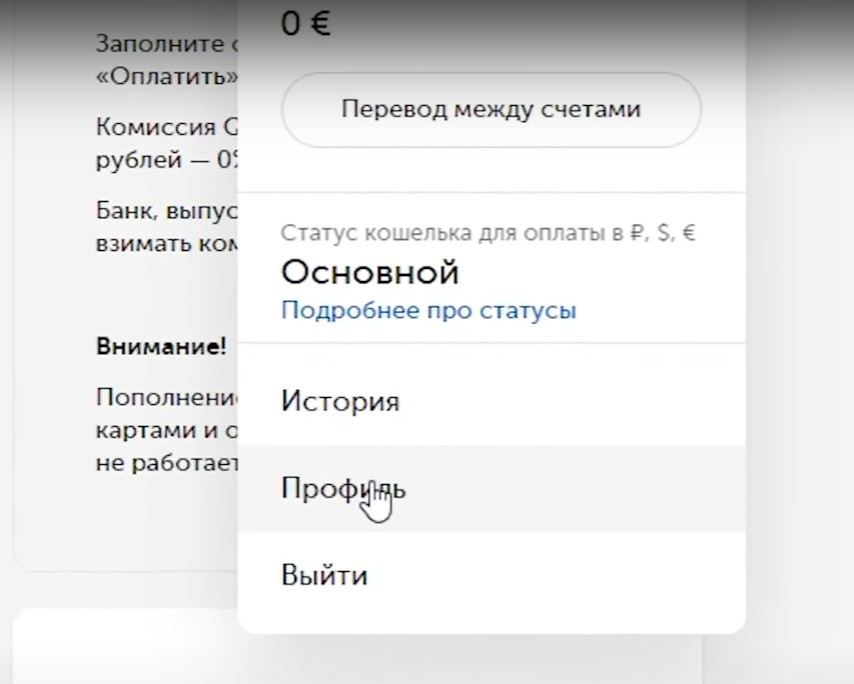Click the 'Перевод между счетами' button

[491, 109]
